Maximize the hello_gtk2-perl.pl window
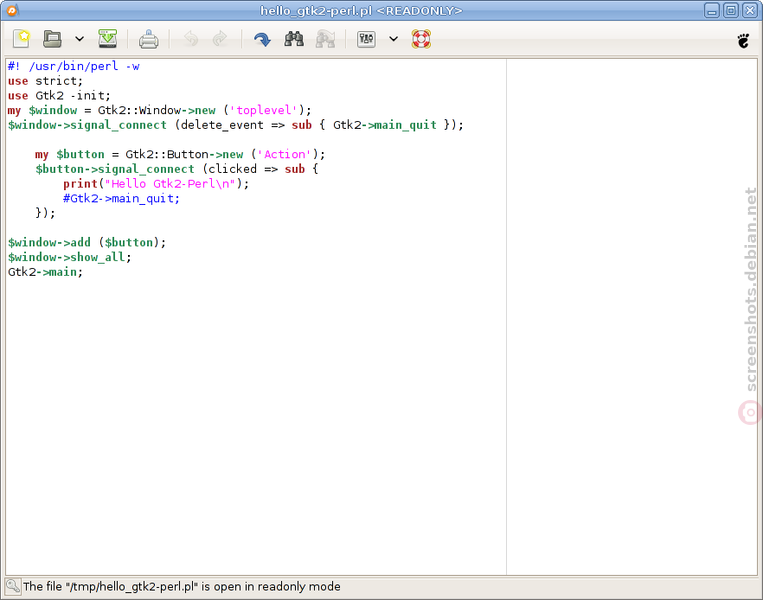Image resolution: width=763 pixels, height=600 pixels. pos(730,10)
